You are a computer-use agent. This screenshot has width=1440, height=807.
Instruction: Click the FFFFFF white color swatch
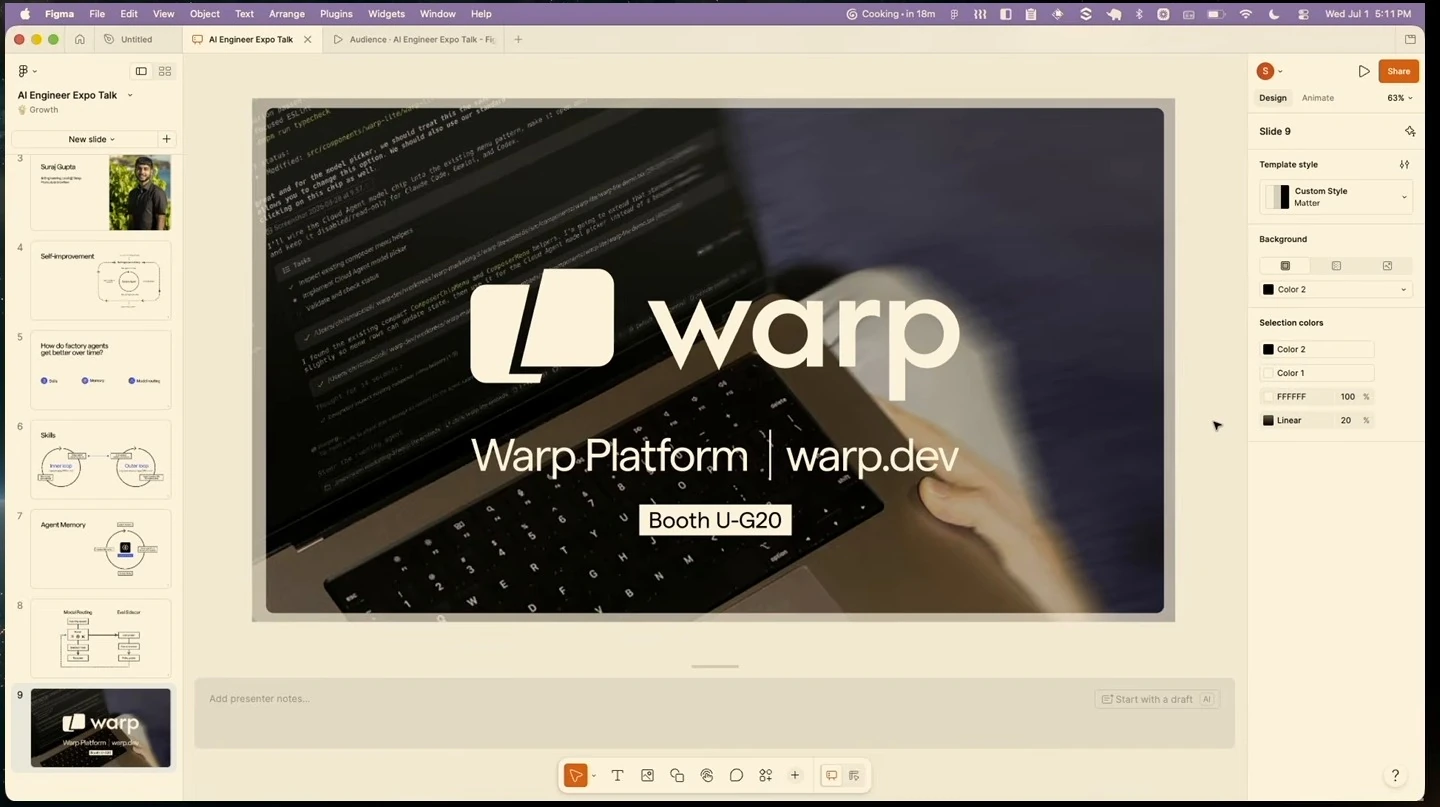[x=1268, y=397]
